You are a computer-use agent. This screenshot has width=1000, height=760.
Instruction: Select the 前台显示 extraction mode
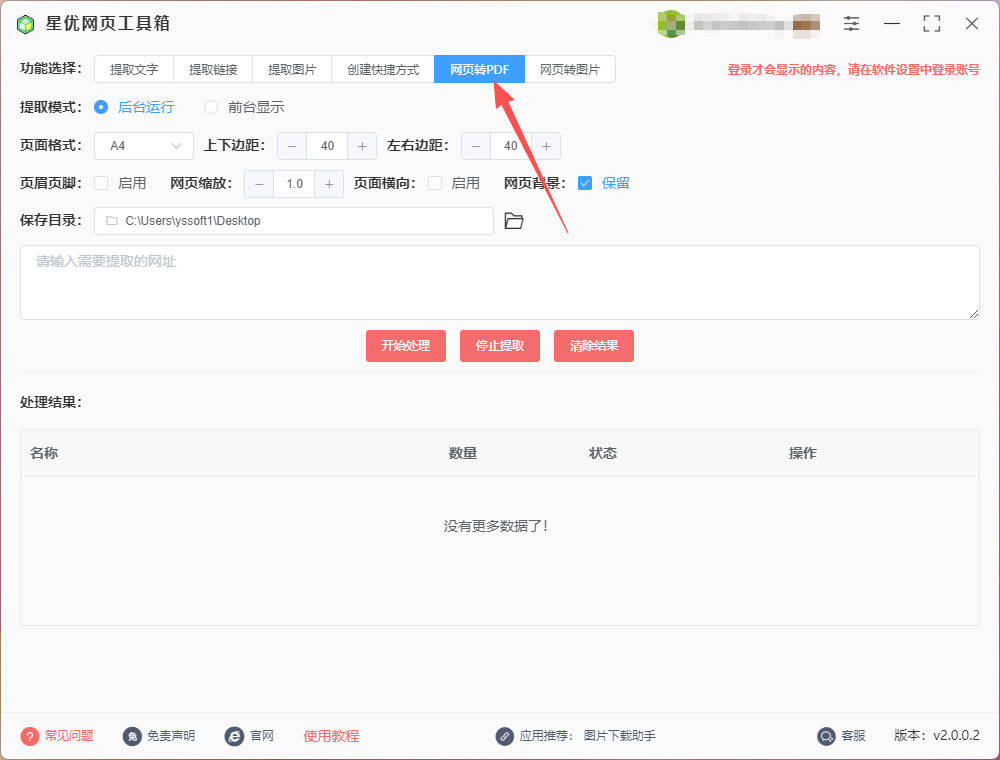pyautogui.click(x=211, y=107)
